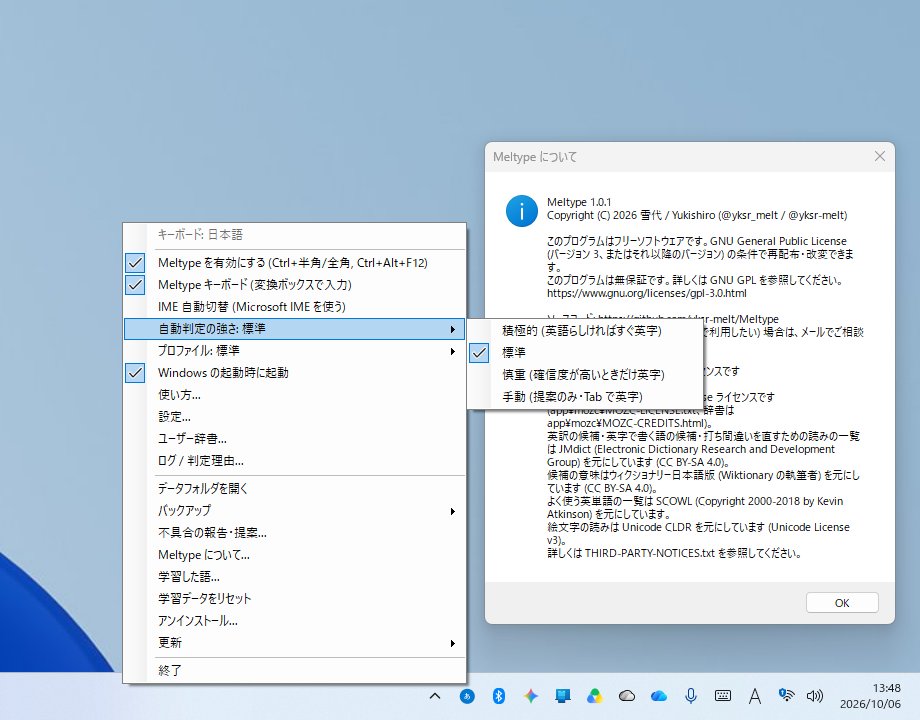Open ログ / 判定理由...
This screenshot has width=920, height=720.
[294, 461]
